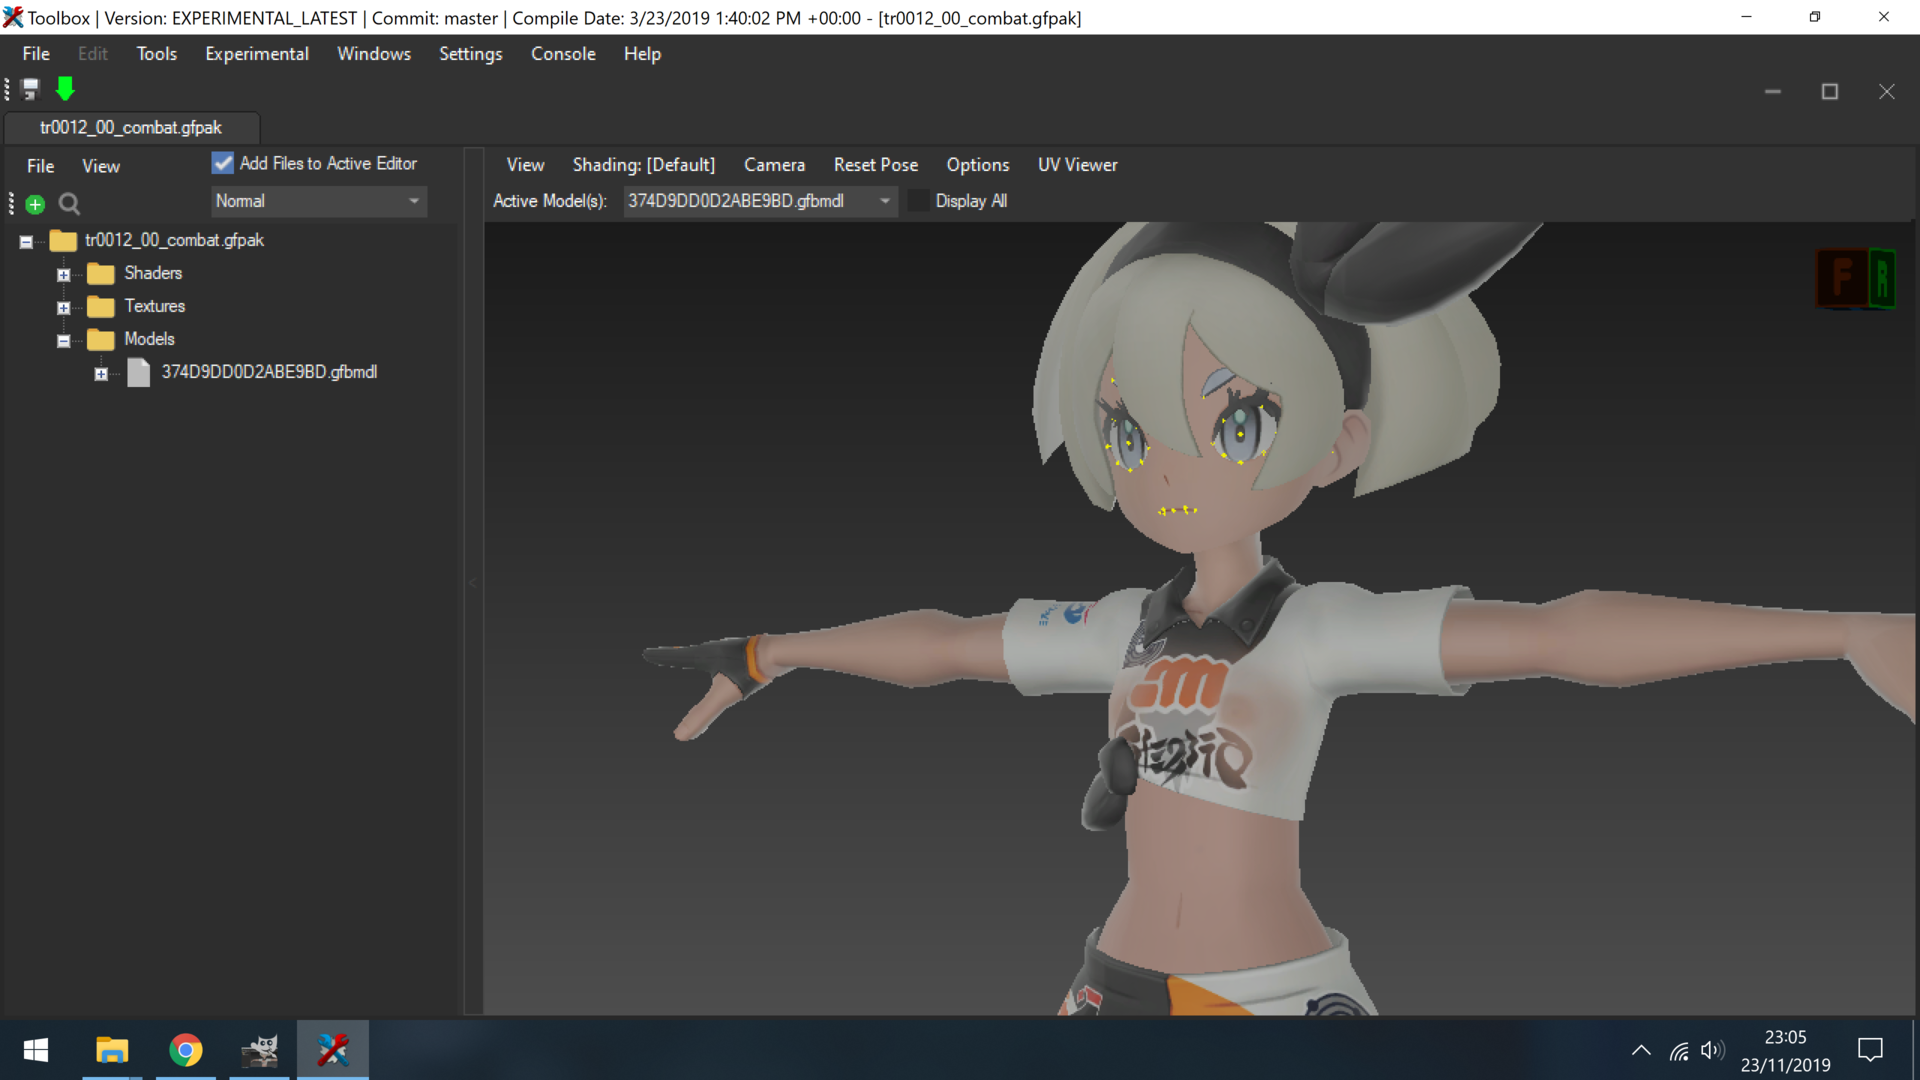The image size is (1920, 1080).
Task: Open the Windows menu
Action: coord(374,54)
